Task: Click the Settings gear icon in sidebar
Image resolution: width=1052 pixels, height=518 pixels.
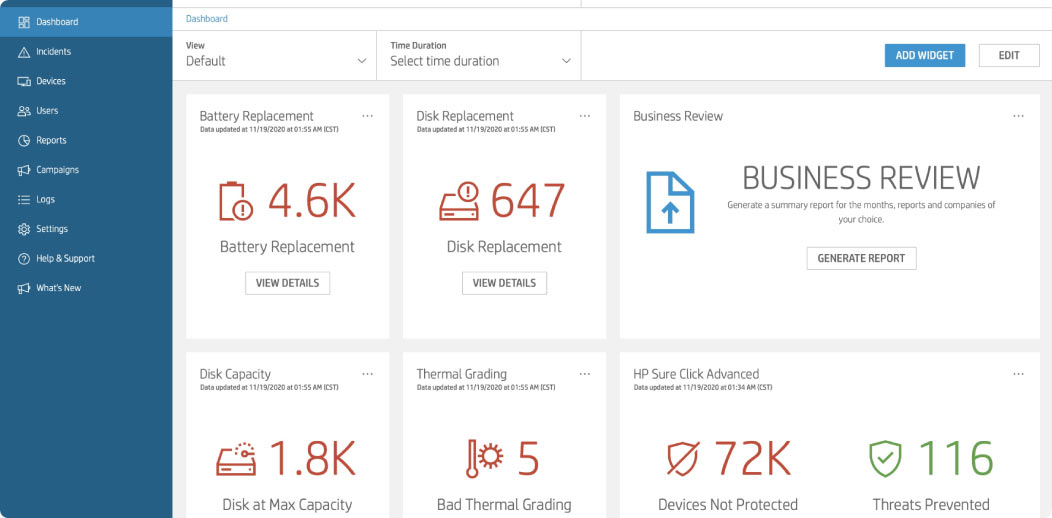Action: click(x=24, y=229)
